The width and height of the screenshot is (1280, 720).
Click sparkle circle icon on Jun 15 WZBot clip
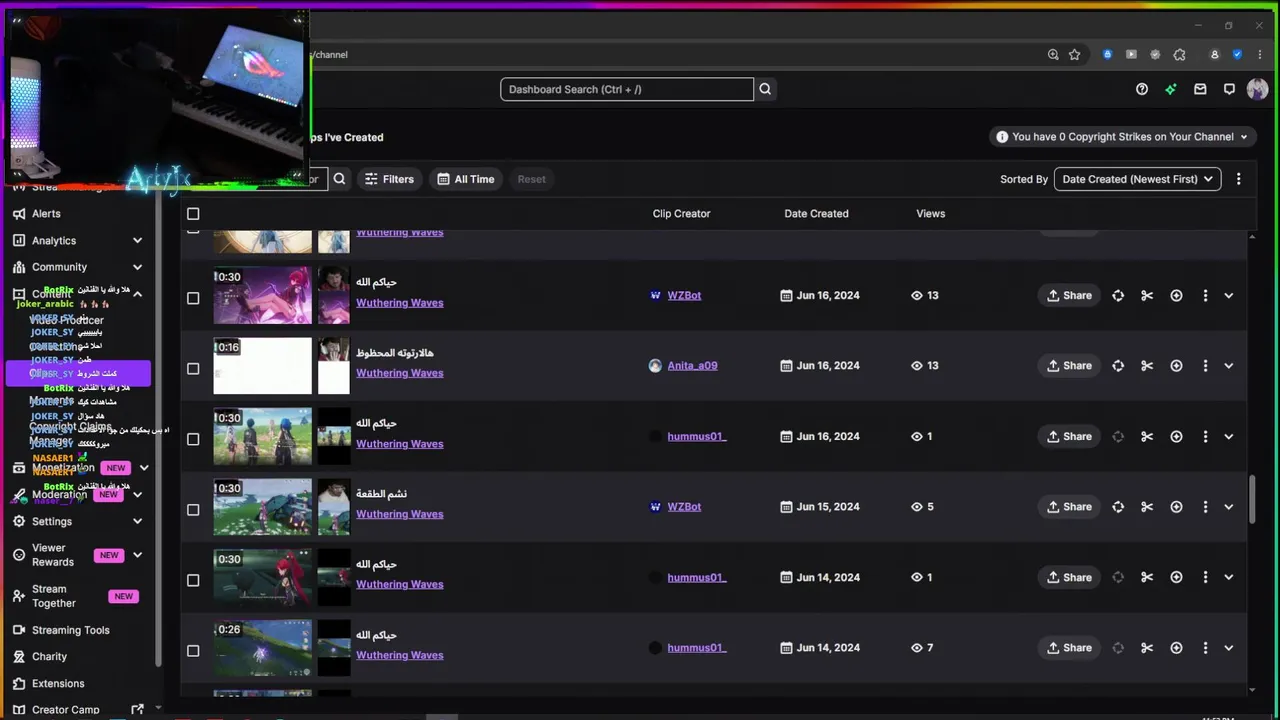point(1176,507)
